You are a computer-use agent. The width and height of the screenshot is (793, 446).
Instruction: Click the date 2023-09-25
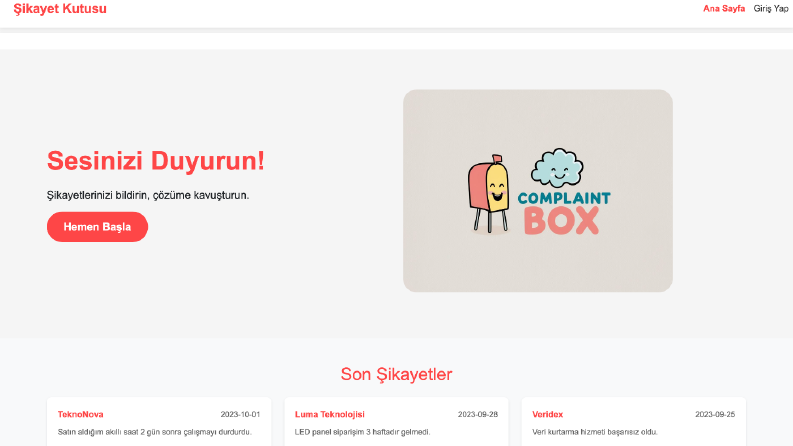tap(715, 414)
